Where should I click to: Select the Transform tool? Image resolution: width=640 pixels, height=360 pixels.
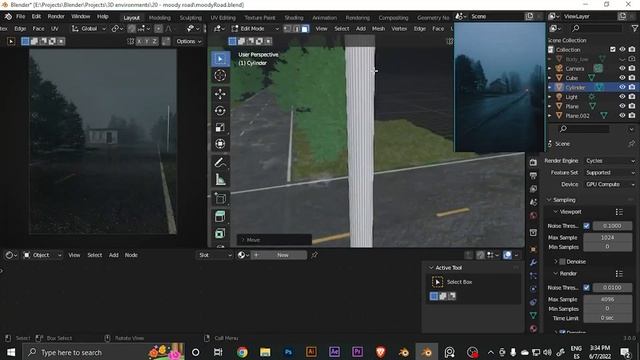coord(220,144)
